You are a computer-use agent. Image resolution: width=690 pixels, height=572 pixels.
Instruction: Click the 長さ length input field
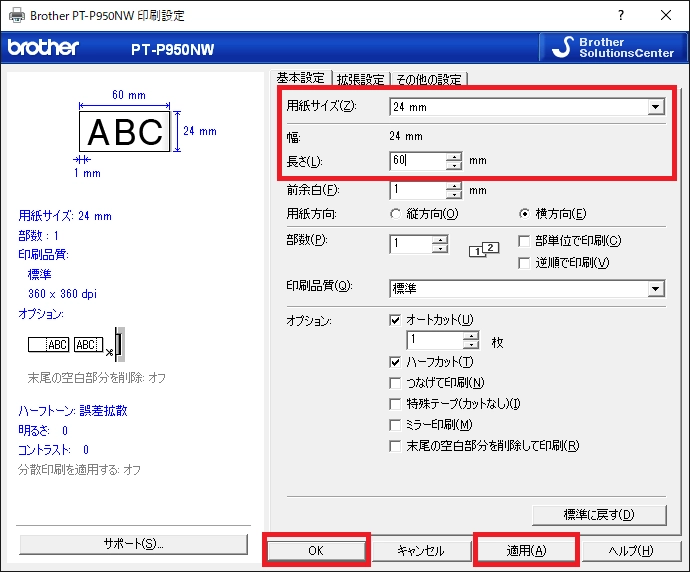pyautogui.click(x=418, y=161)
